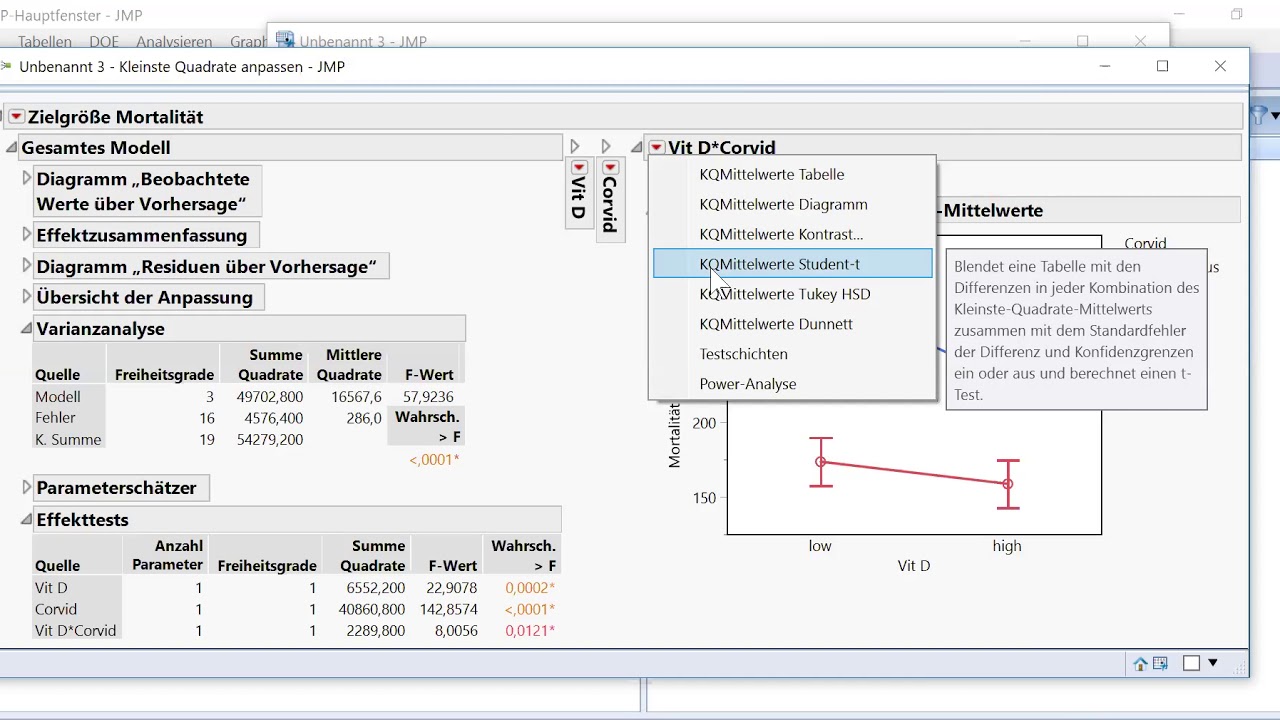Open Analysieren menu in main window
Screen dimensions: 1280x720
(x=174, y=42)
